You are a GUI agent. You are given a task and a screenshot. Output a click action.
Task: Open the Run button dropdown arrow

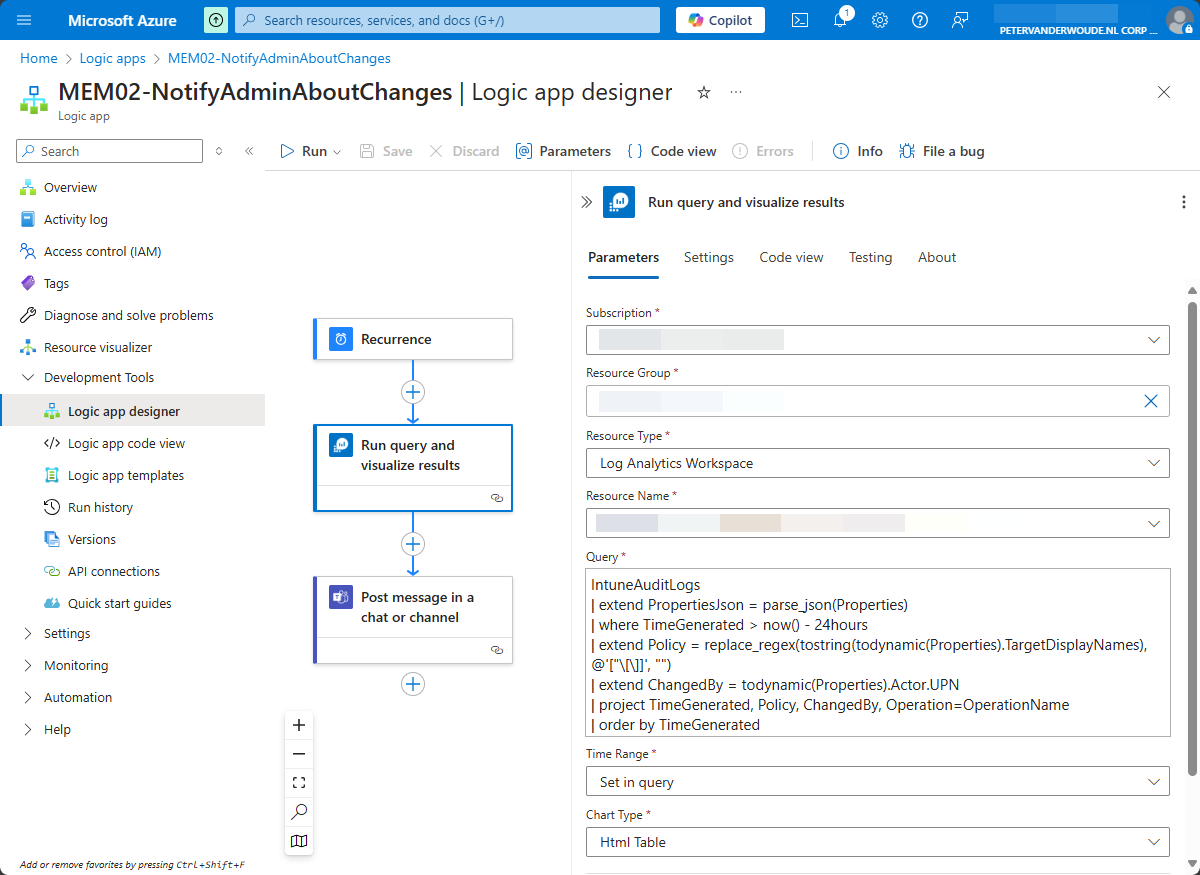(x=337, y=152)
